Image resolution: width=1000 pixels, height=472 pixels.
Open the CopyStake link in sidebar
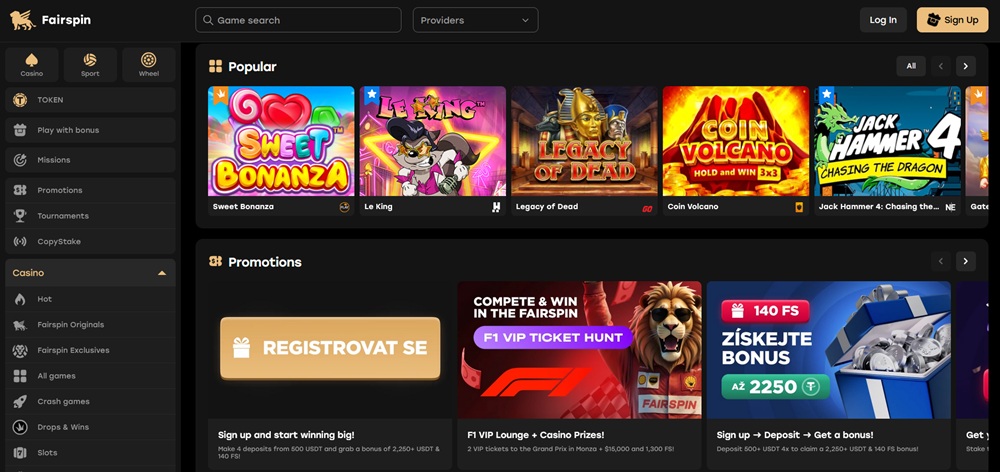[x=90, y=242]
